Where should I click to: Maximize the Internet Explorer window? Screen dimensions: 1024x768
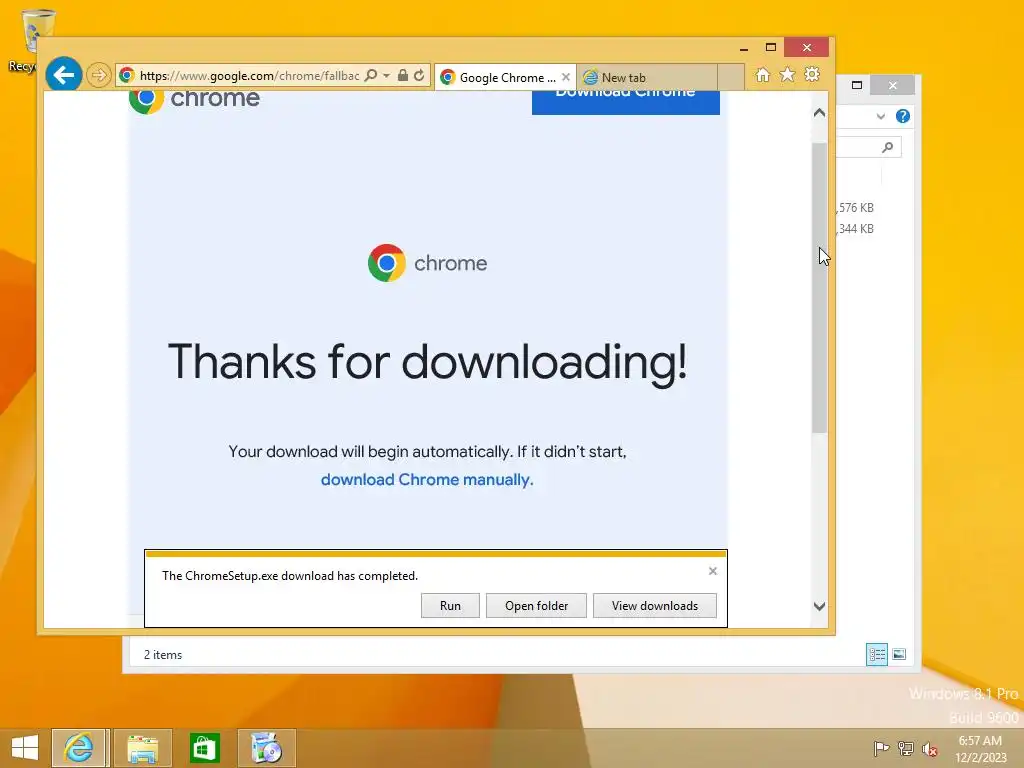771,47
